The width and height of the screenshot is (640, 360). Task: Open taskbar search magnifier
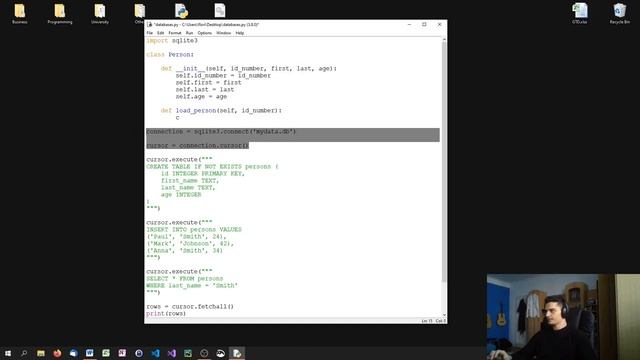pyautogui.click(x=24, y=353)
